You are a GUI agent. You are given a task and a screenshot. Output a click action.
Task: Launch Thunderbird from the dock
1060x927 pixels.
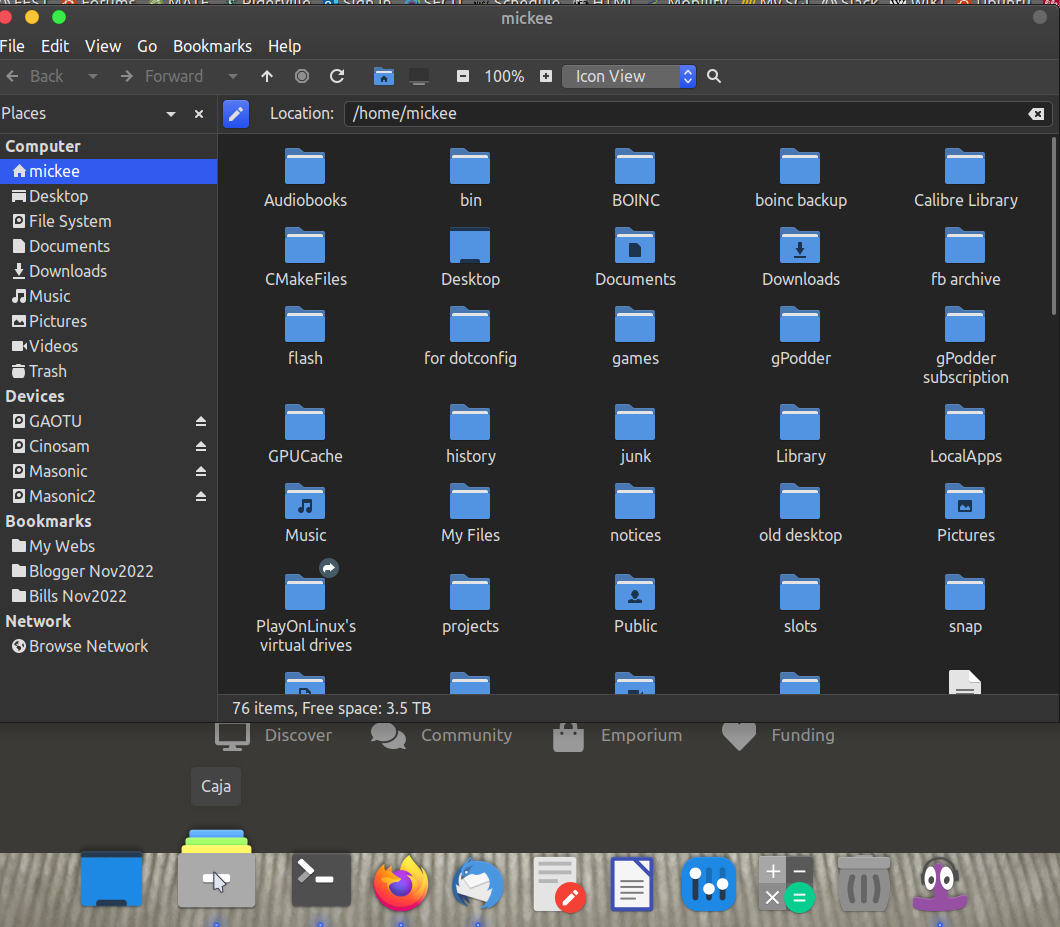pos(479,883)
